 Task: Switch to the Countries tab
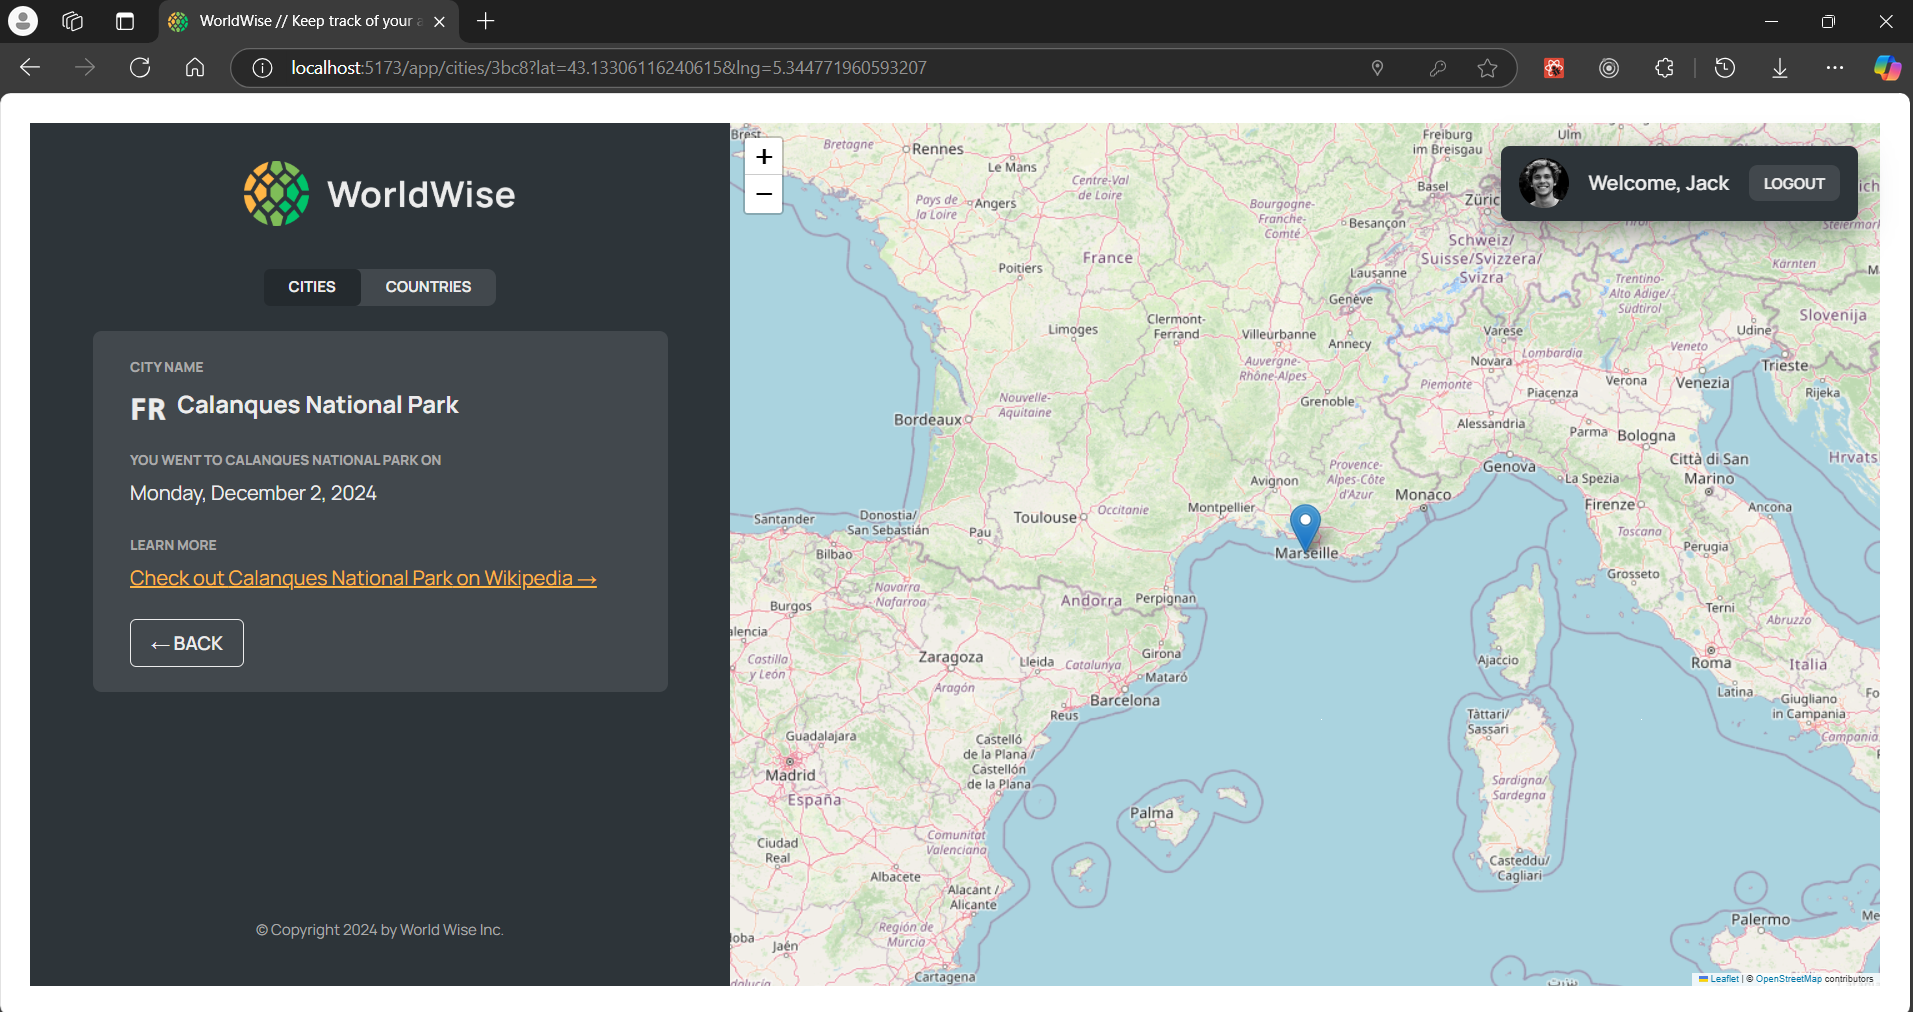(x=428, y=287)
